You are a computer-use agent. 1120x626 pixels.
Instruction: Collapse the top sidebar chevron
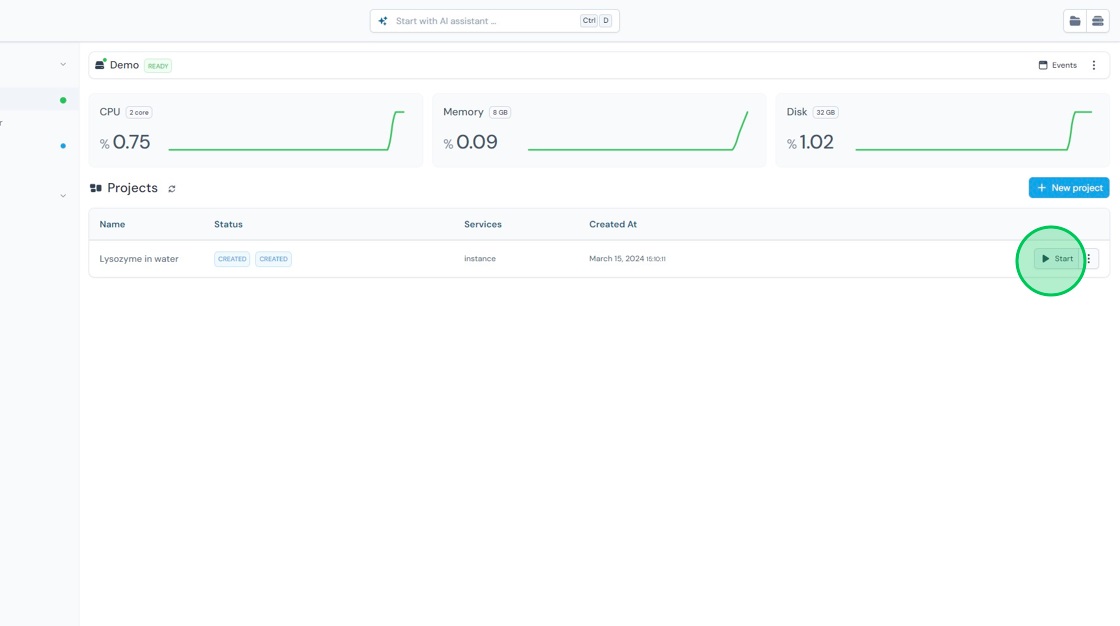(x=63, y=64)
